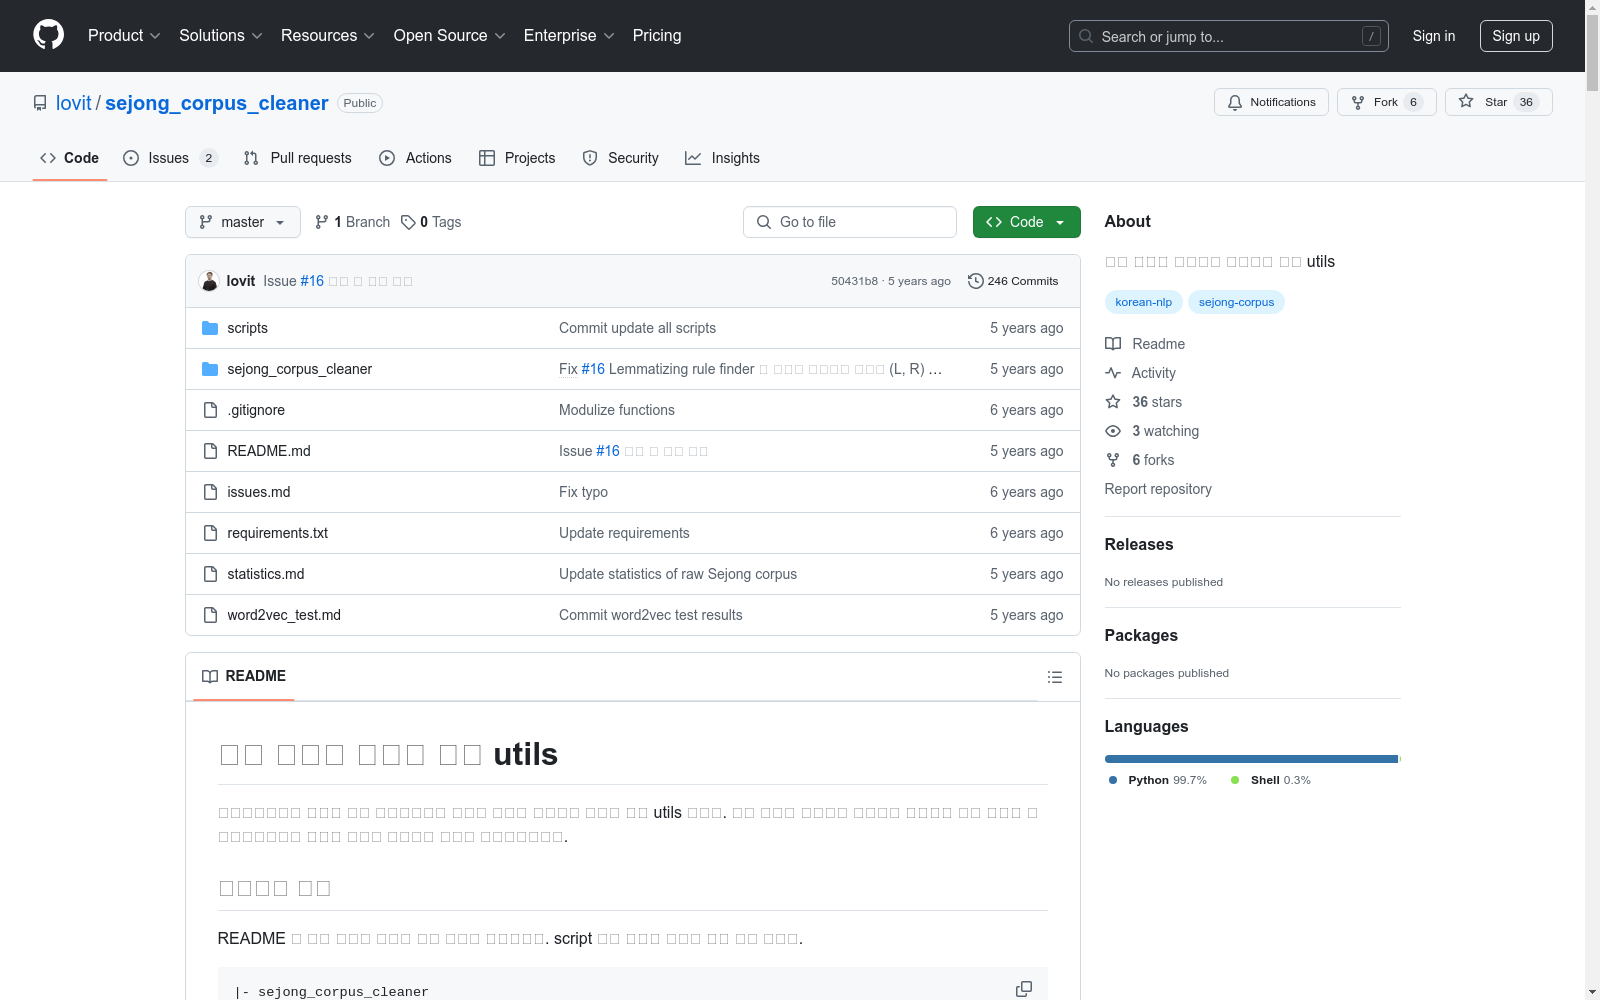Click the branch icon beside 1 Branch
This screenshot has height=1000, width=1600.
pos(322,222)
